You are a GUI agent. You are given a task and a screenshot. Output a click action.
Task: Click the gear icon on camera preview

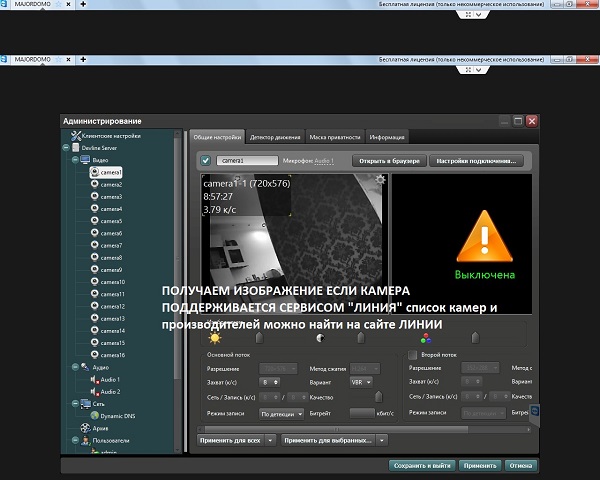pos(379,179)
